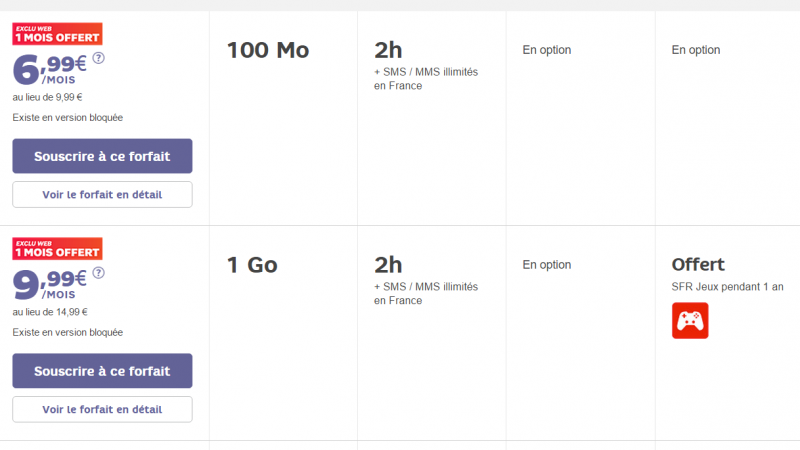Click the help icon beside the 6,99€ price

98,58
